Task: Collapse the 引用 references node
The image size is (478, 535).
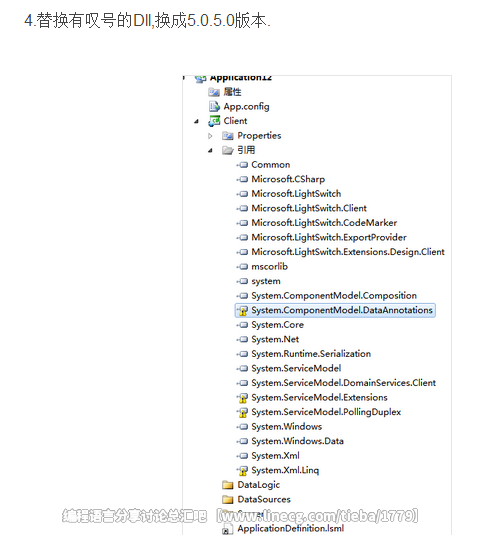Action: 210,150
